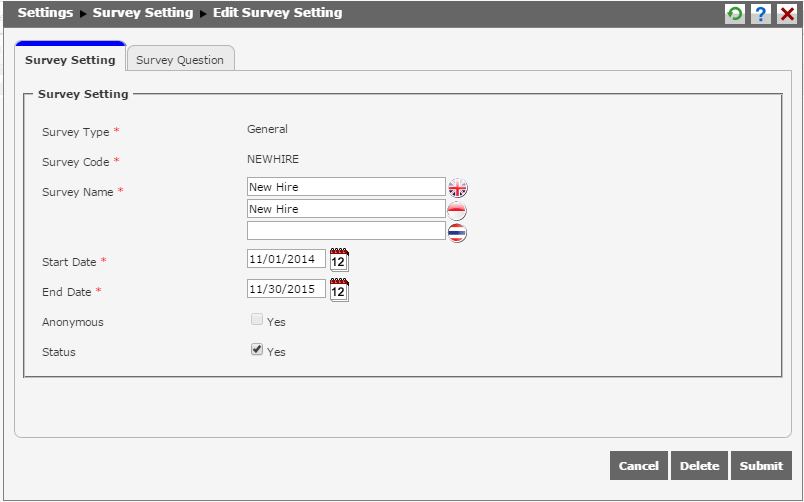The height and width of the screenshot is (502, 804).
Task: Click Settings in the breadcrumb
Action: (45, 13)
